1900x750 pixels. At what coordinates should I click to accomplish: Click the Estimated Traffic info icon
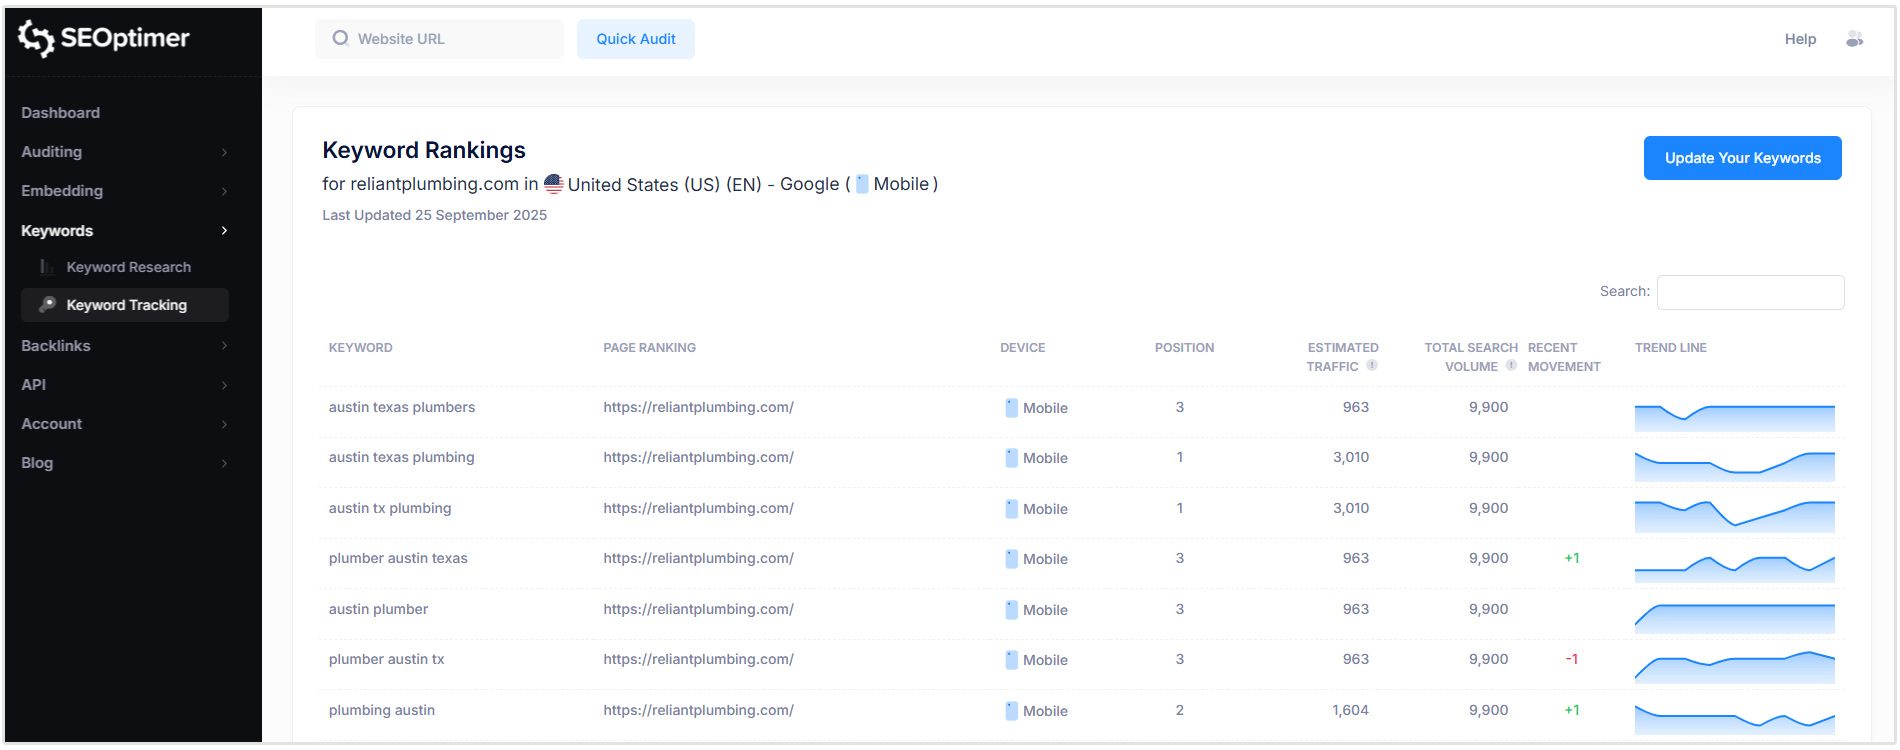pos(1372,366)
